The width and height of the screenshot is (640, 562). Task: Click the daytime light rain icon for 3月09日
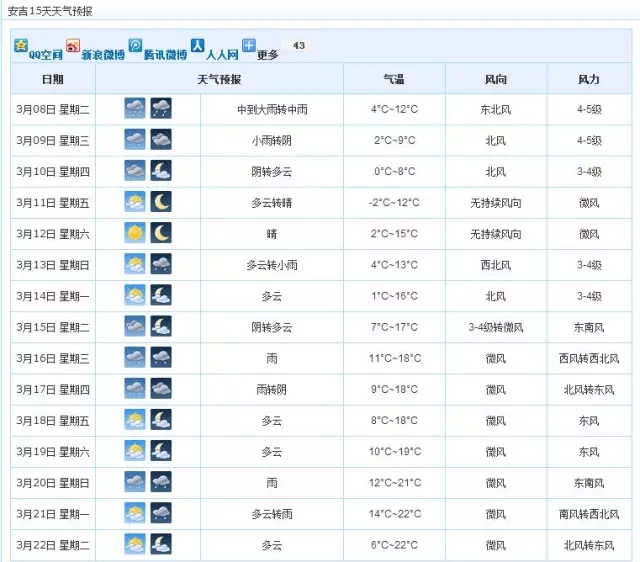tap(135, 139)
